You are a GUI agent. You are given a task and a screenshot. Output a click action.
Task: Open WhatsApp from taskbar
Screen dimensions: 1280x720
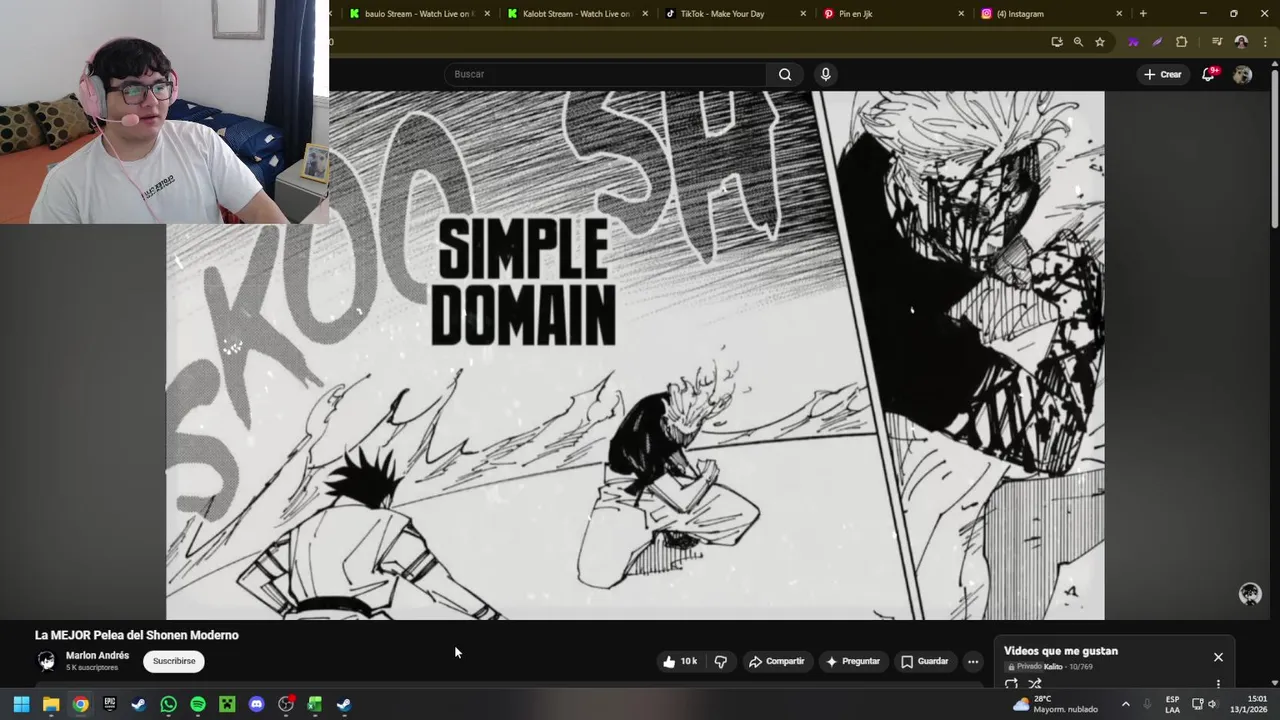click(x=168, y=705)
